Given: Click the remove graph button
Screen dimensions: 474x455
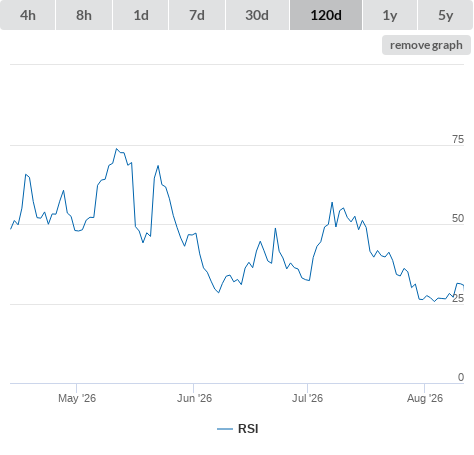Looking at the screenshot, I should click(426, 45).
